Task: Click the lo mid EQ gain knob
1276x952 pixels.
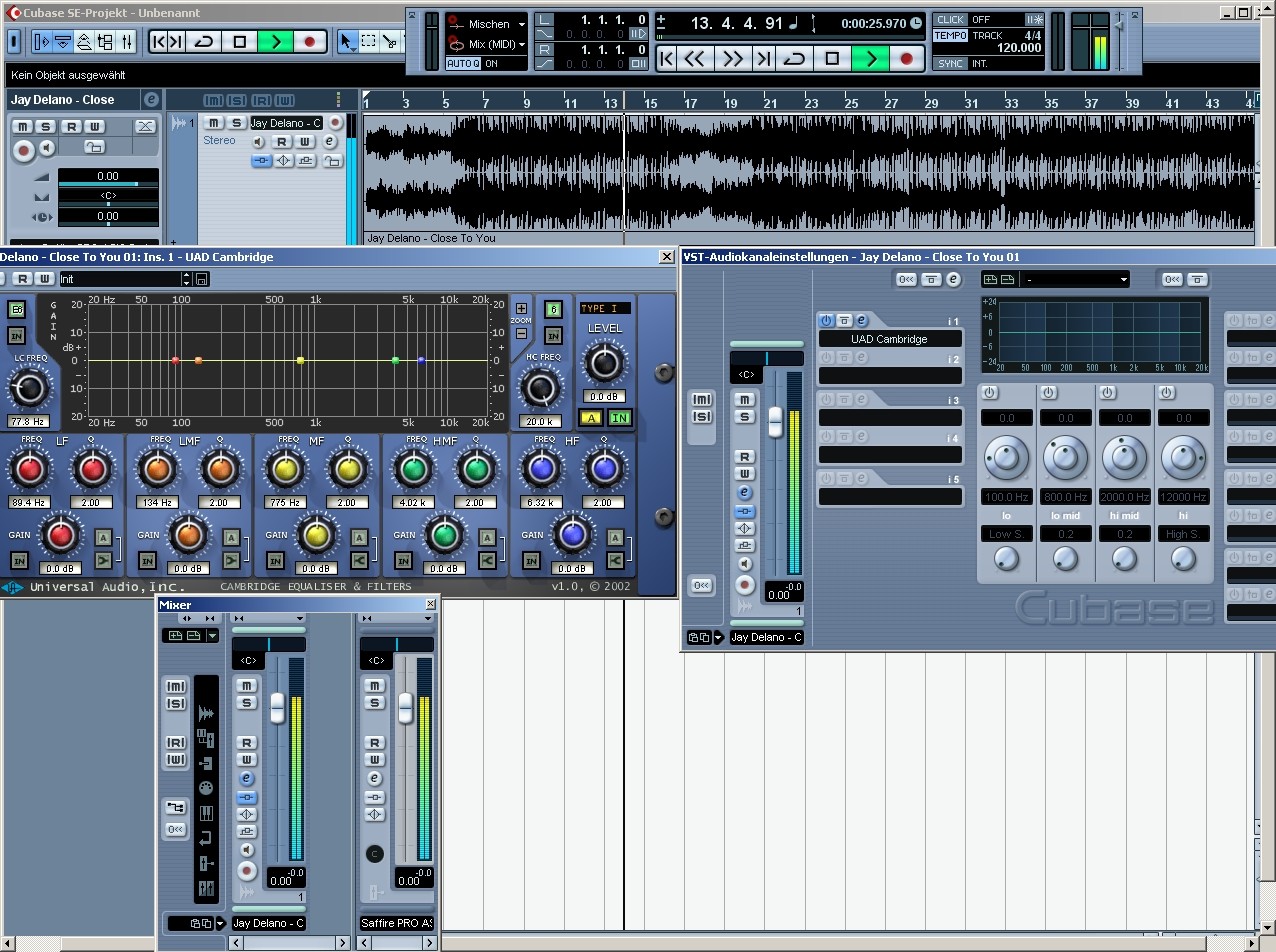Action: pos(1065,458)
